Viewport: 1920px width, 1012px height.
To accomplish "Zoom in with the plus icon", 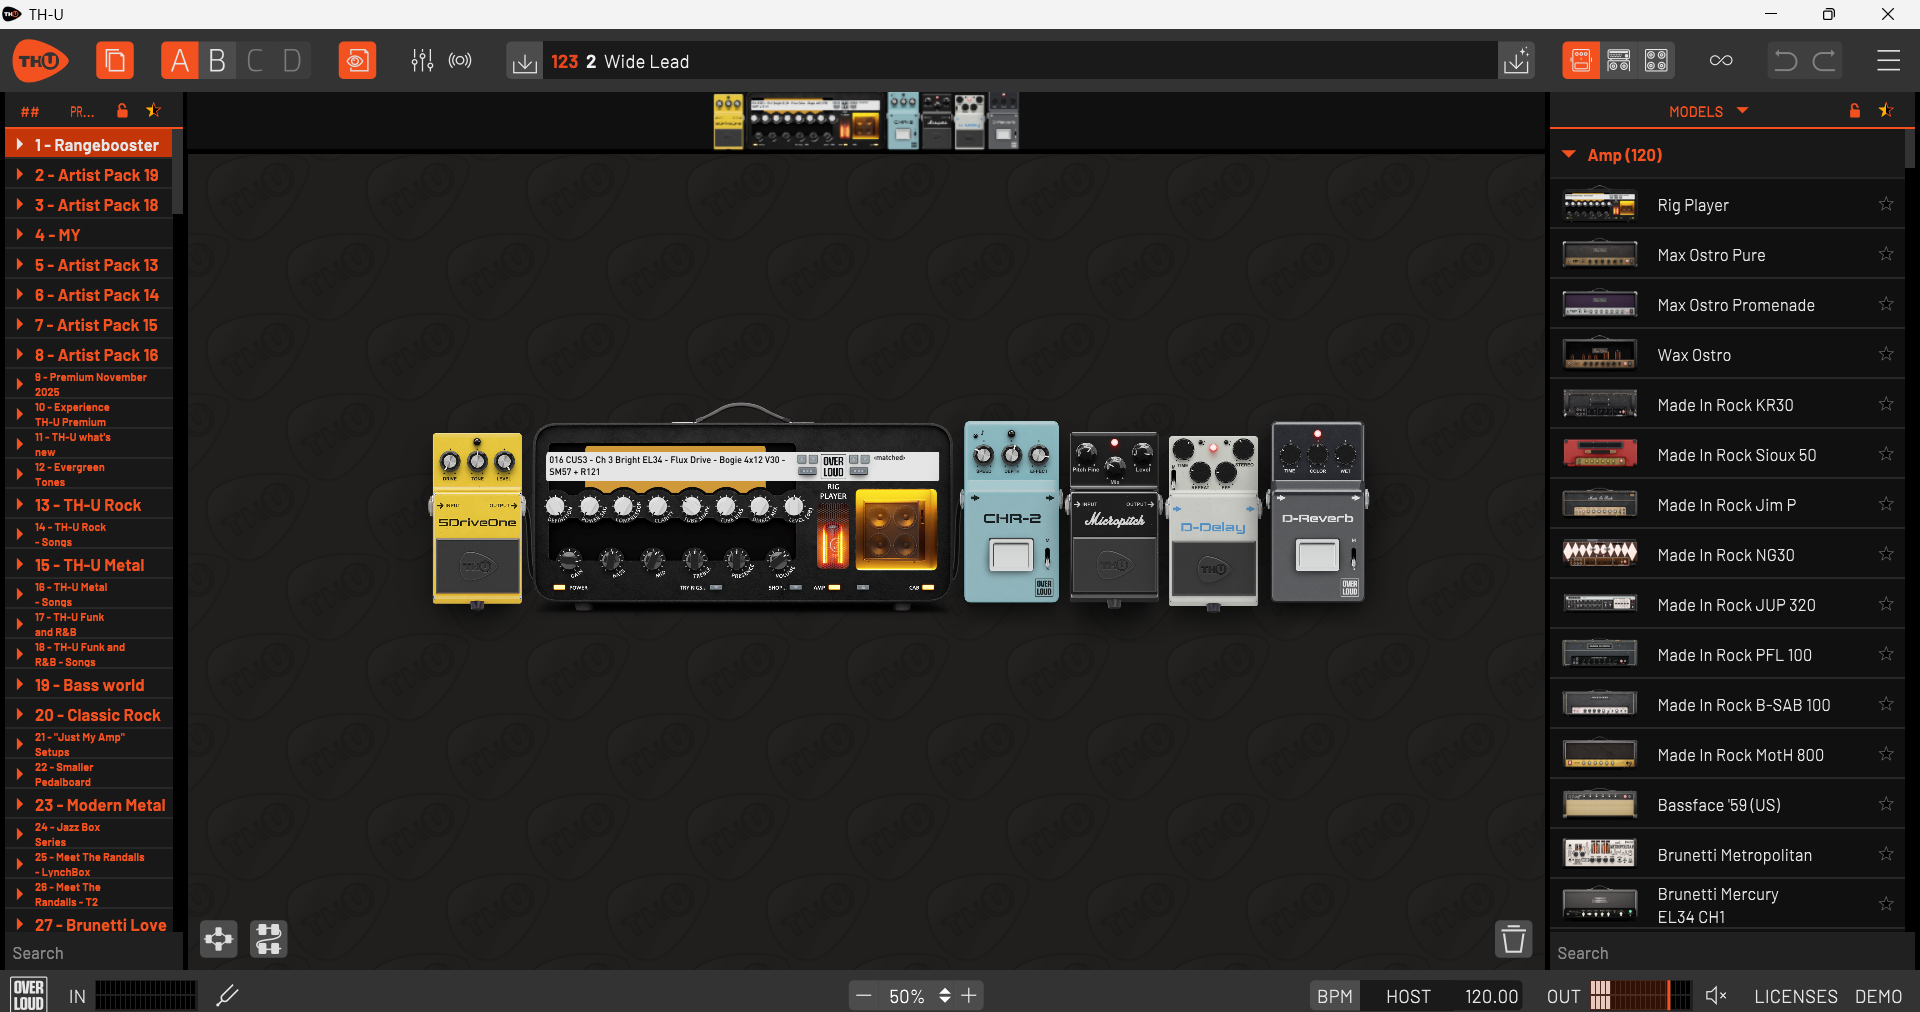I will pyautogui.click(x=968, y=996).
